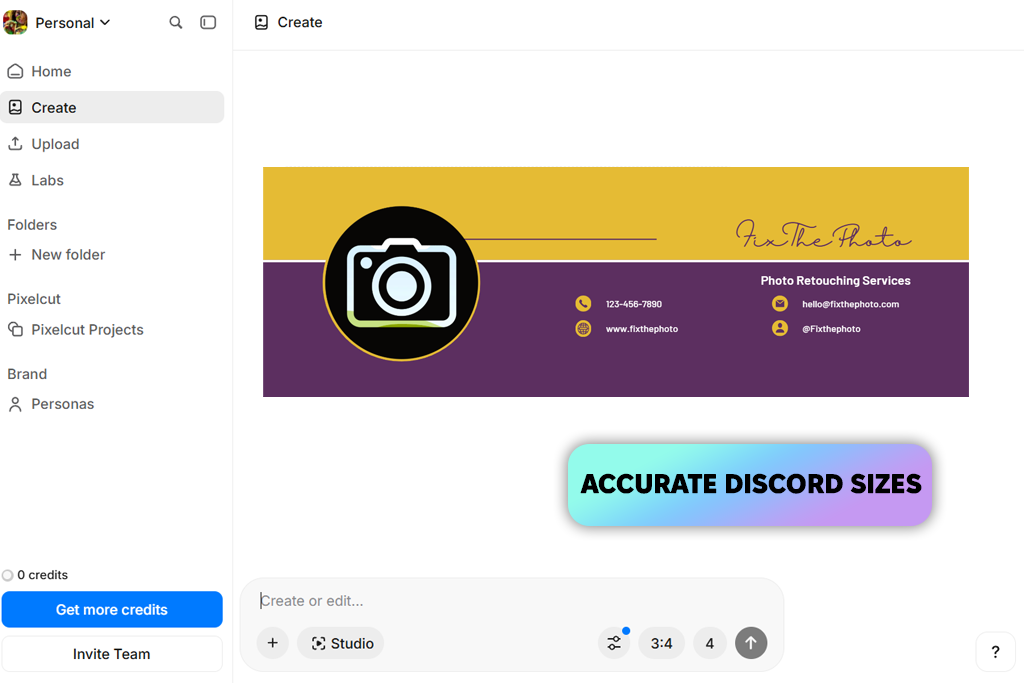Click Get more credits button
This screenshot has height=683, width=1024.
tap(112, 609)
